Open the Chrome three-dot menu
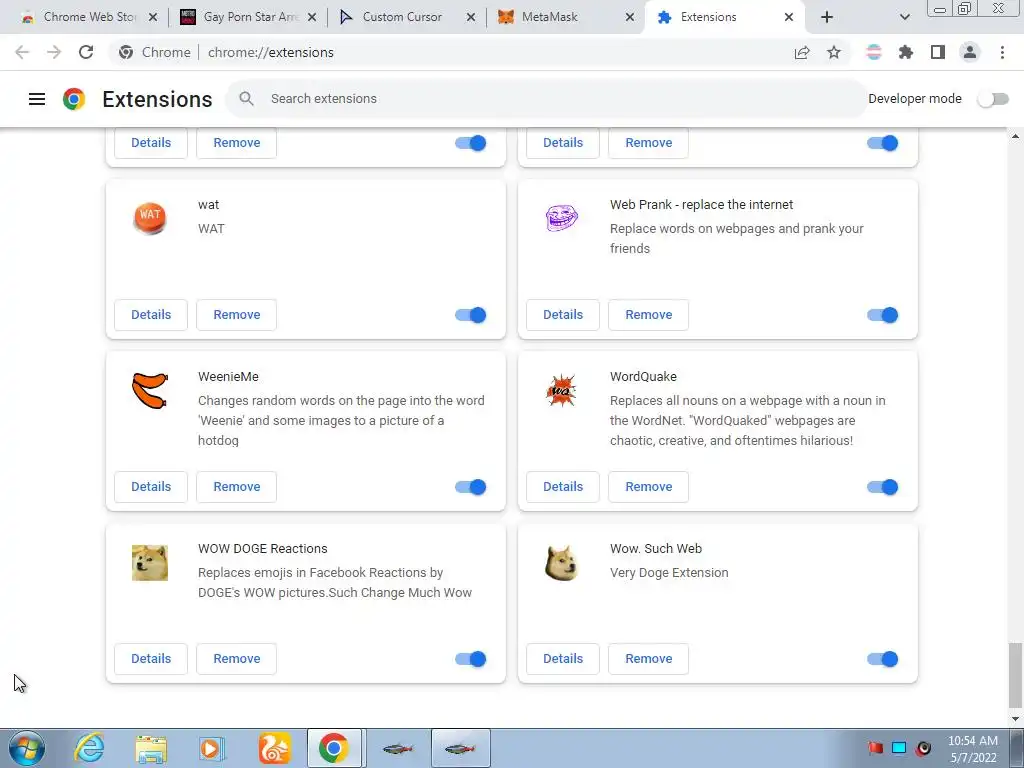 1002,52
